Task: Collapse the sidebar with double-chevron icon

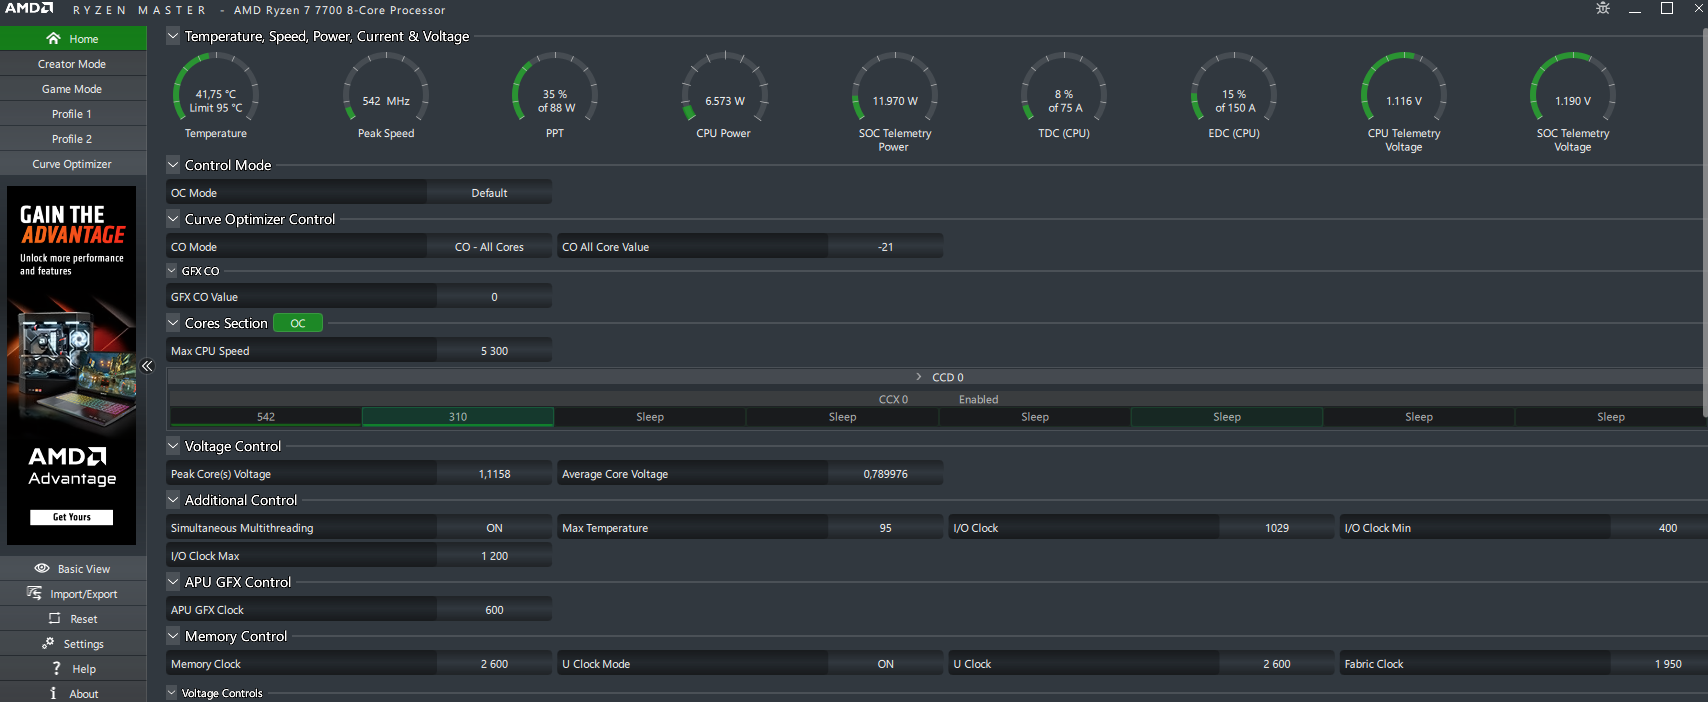Action: point(147,366)
